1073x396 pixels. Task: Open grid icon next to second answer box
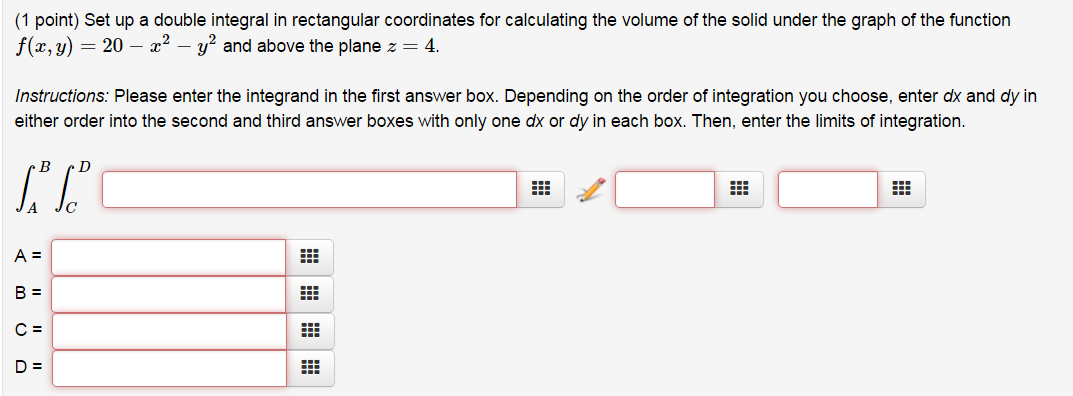pos(739,189)
